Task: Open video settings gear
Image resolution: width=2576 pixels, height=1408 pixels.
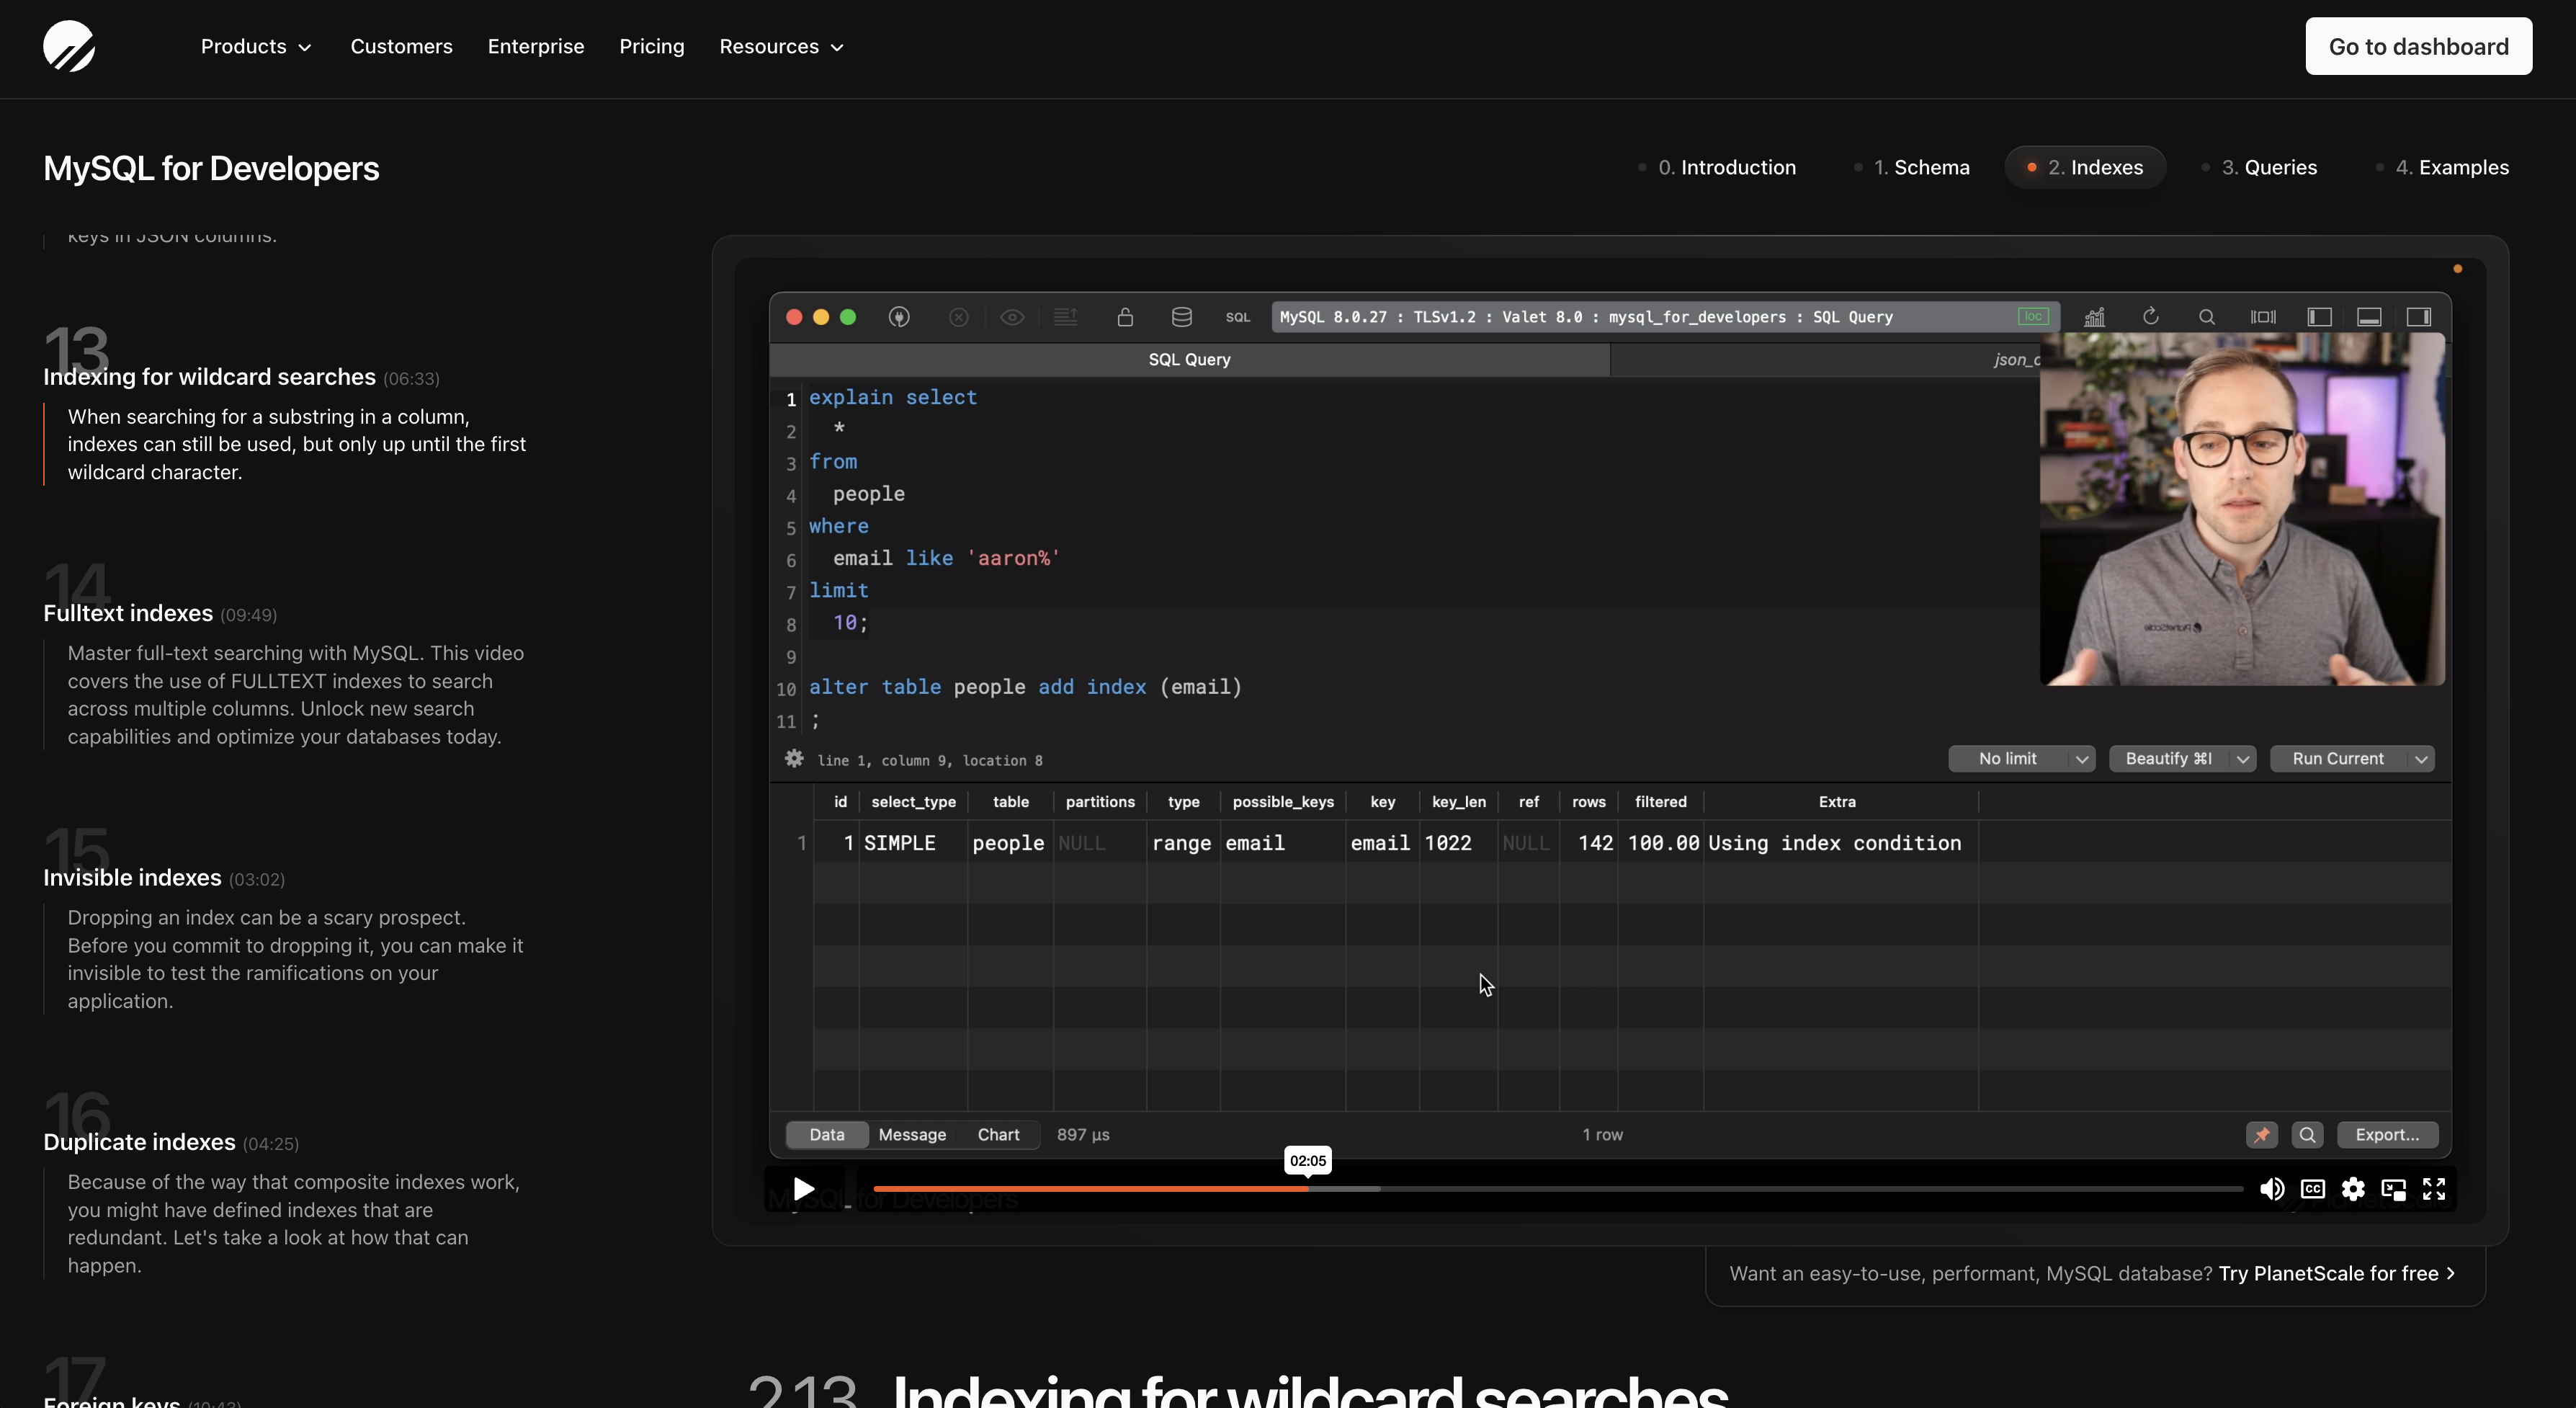Action: coord(2353,1189)
